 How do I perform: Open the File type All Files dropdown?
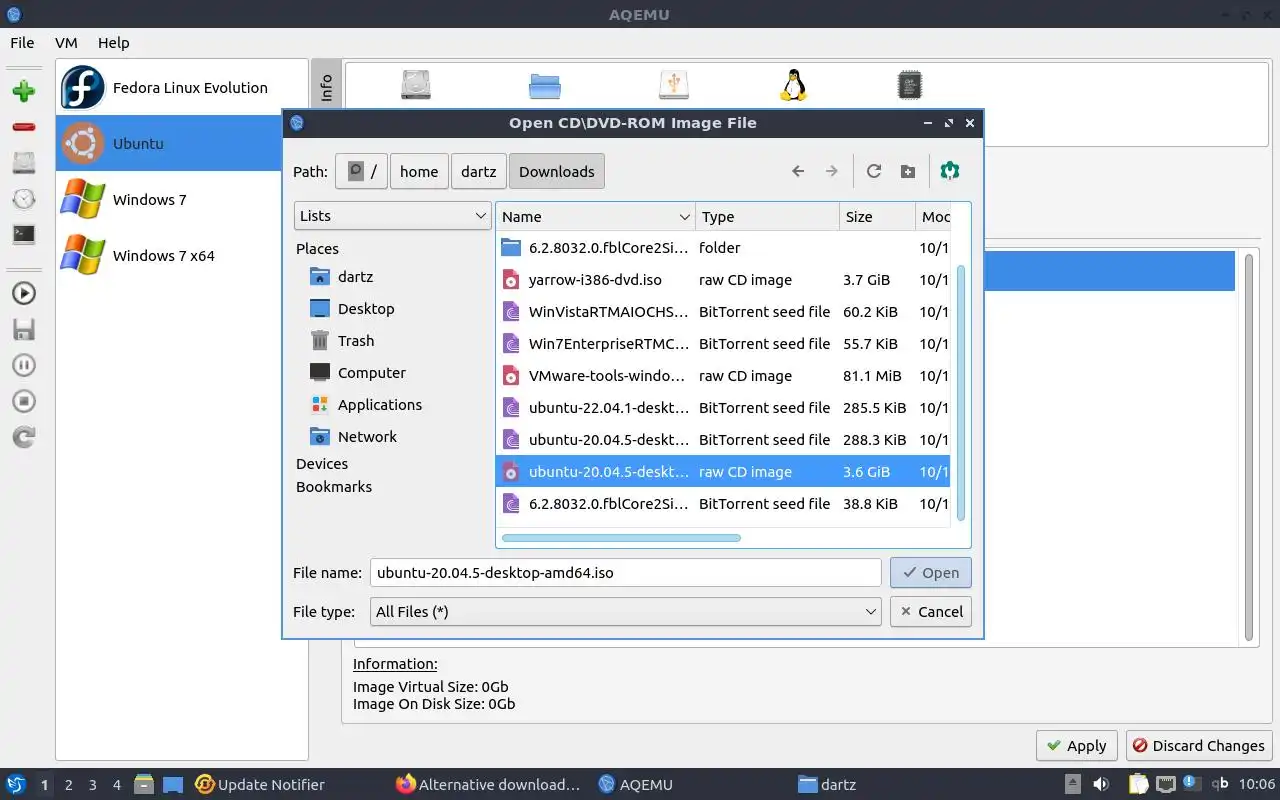pyautogui.click(x=626, y=612)
